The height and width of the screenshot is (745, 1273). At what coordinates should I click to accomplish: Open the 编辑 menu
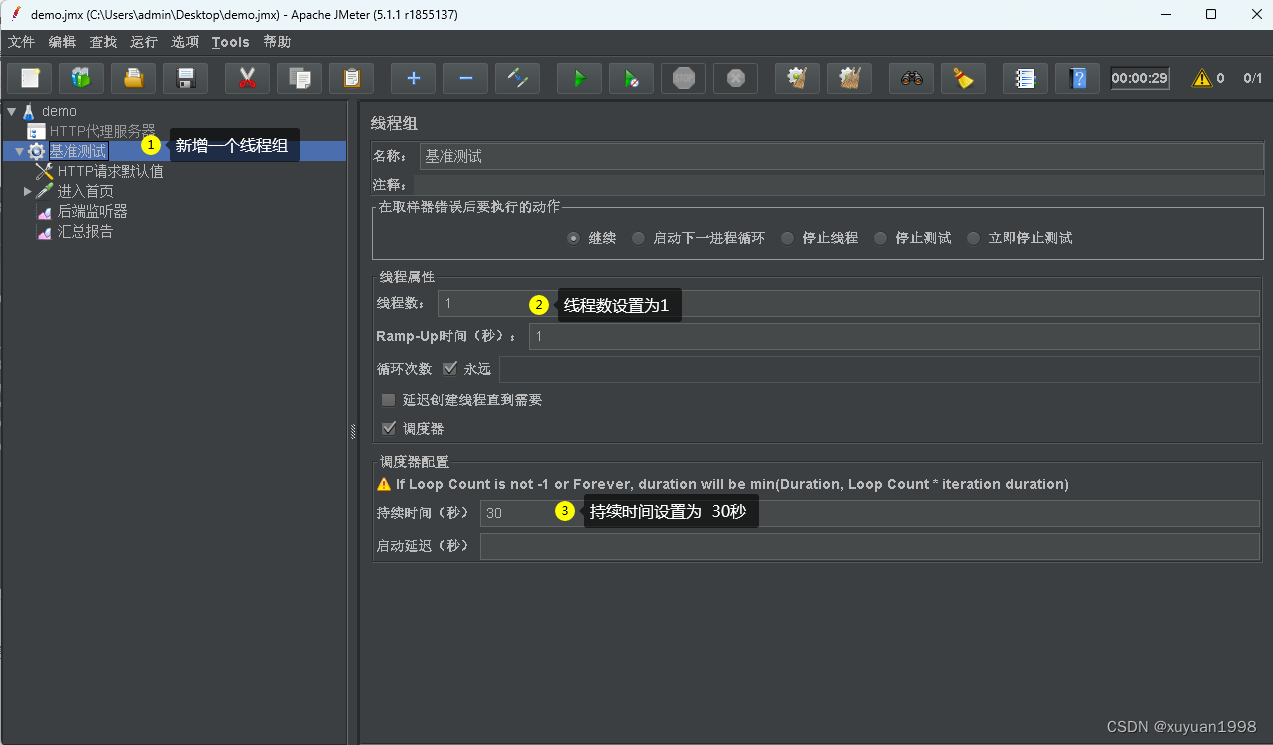(x=62, y=42)
